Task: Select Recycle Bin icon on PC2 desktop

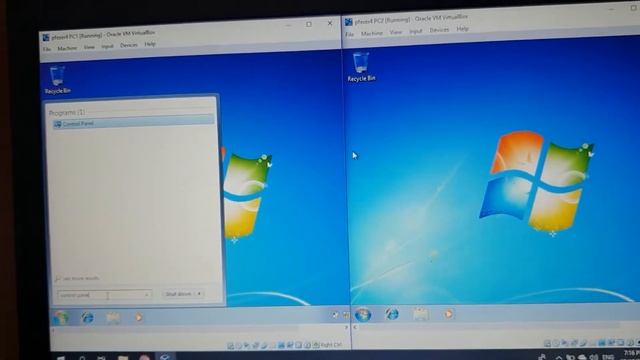Action: coord(361,67)
